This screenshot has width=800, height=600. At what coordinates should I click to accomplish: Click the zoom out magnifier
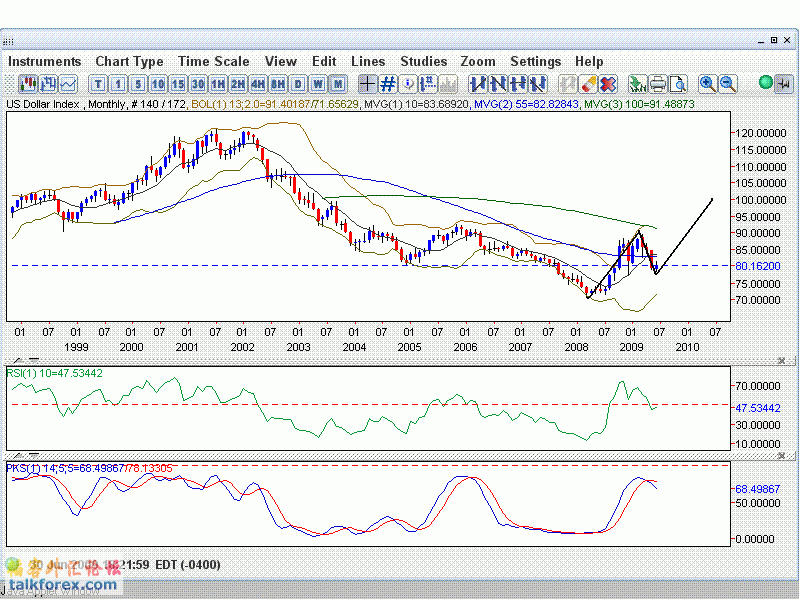(728, 84)
